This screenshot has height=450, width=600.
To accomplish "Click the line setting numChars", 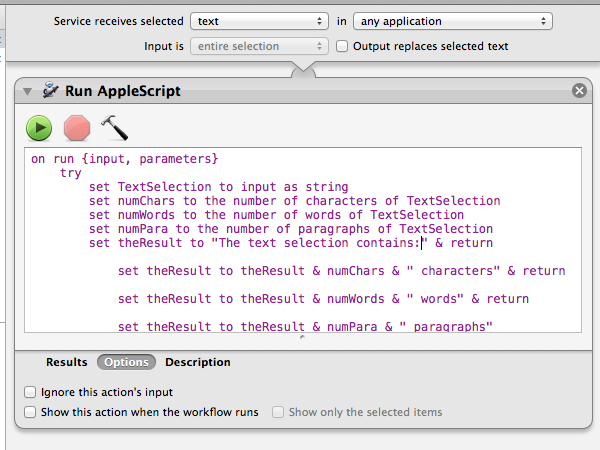I will pyautogui.click(x=295, y=201).
